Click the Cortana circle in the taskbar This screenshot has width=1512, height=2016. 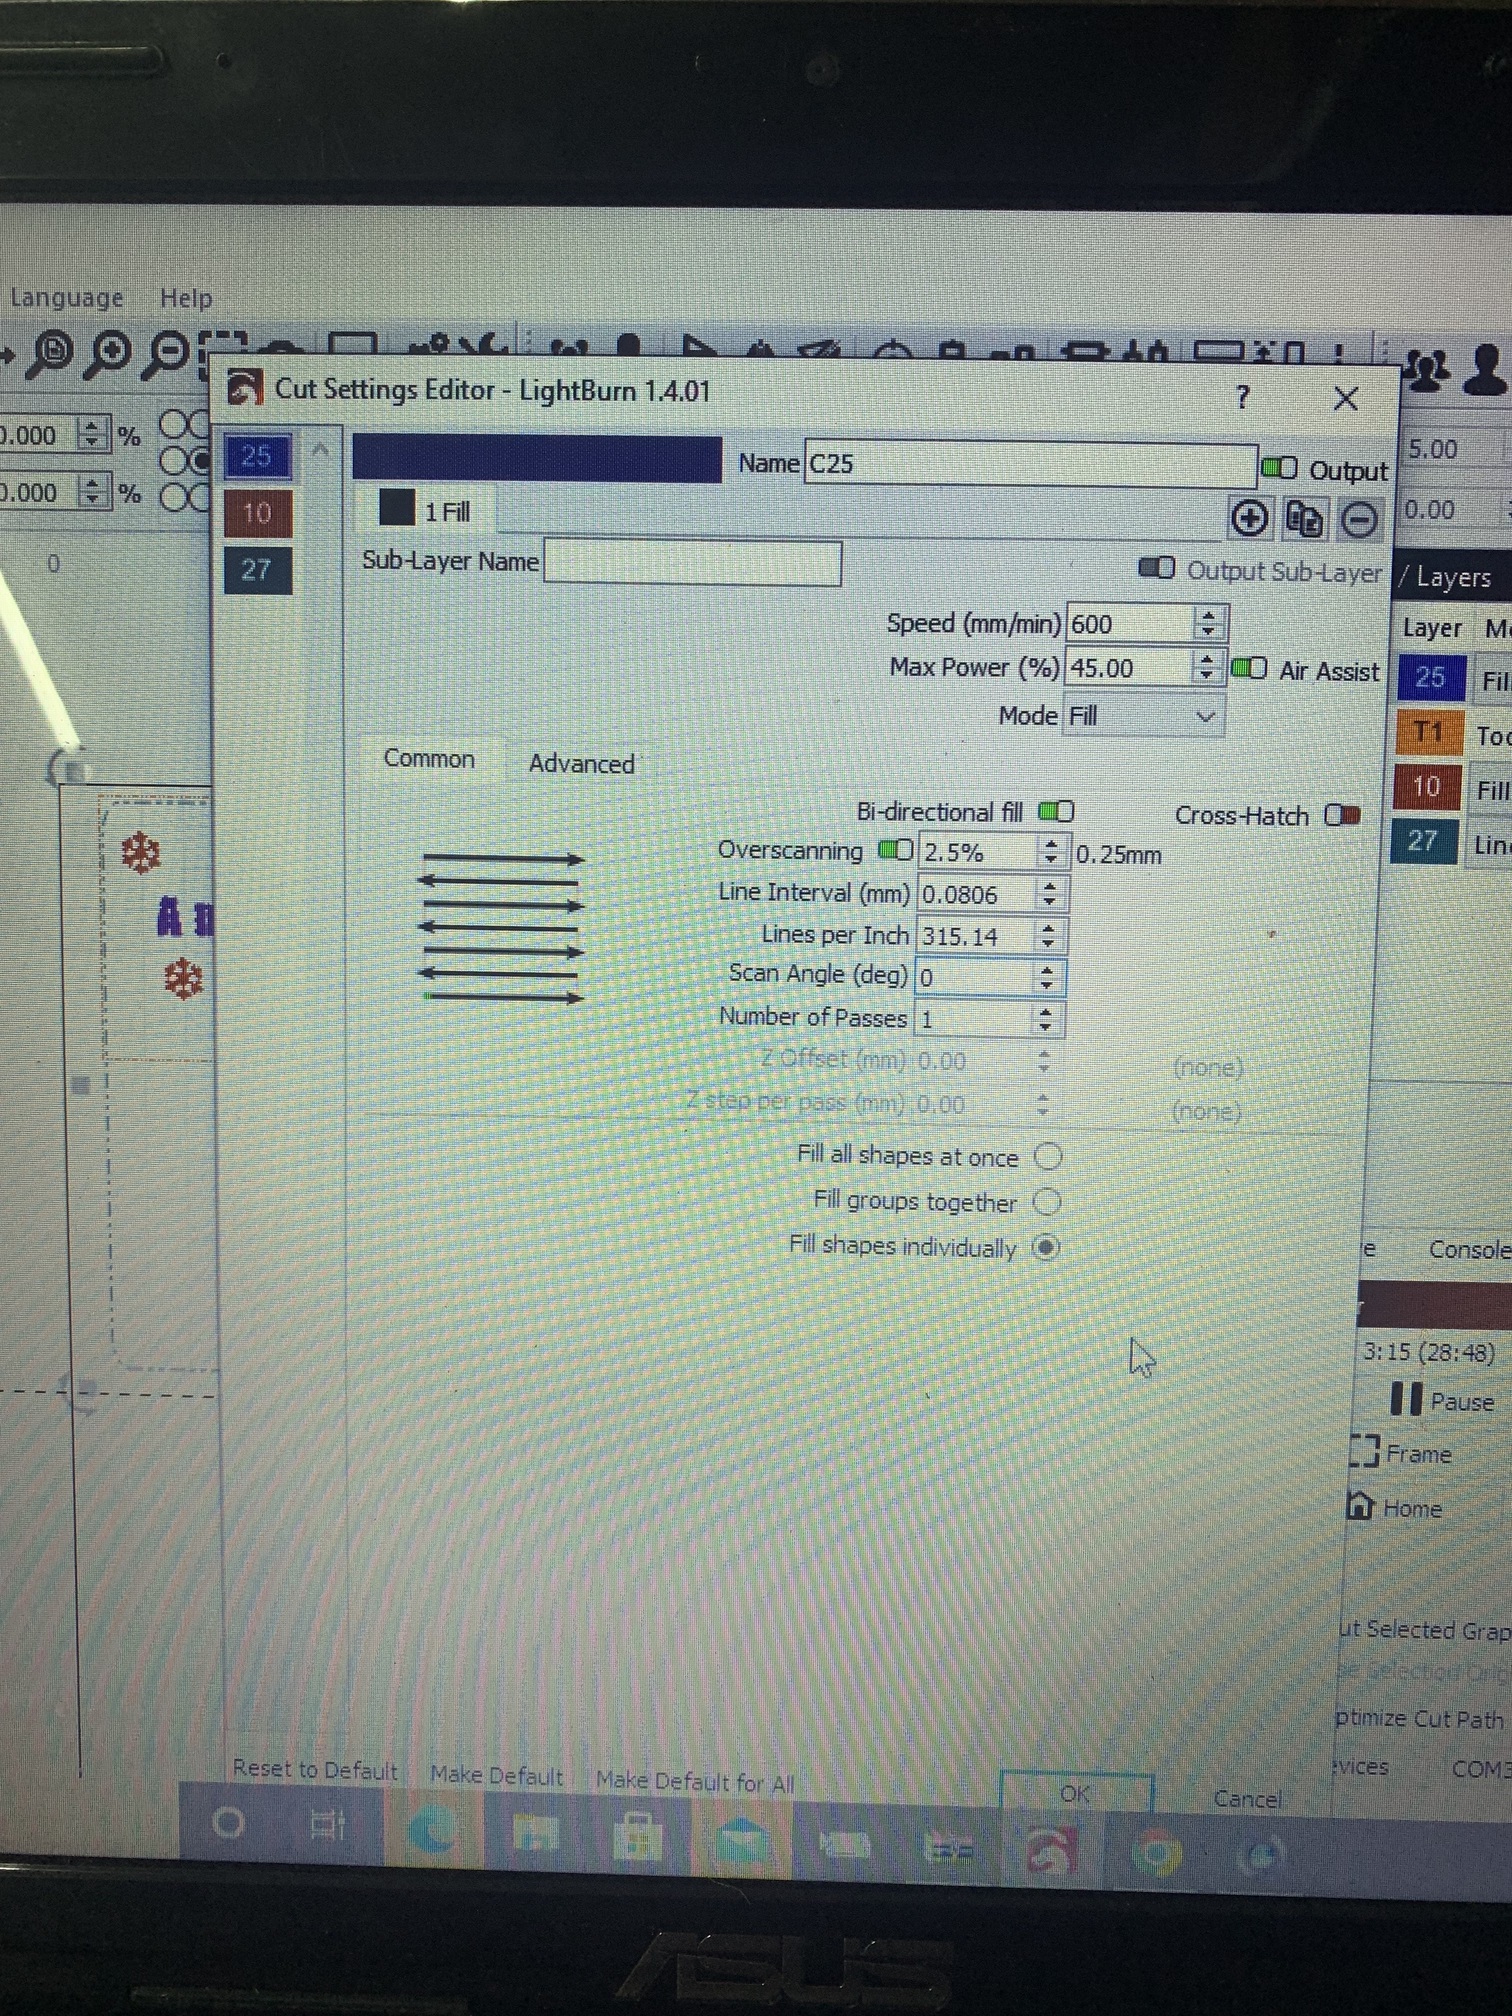tap(228, 1822)
